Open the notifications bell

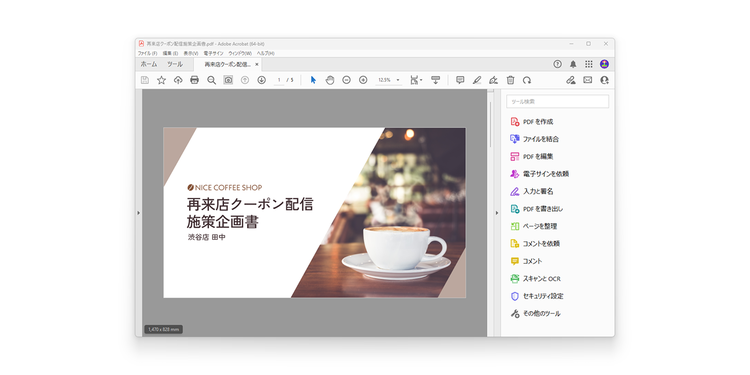point(573,64)
